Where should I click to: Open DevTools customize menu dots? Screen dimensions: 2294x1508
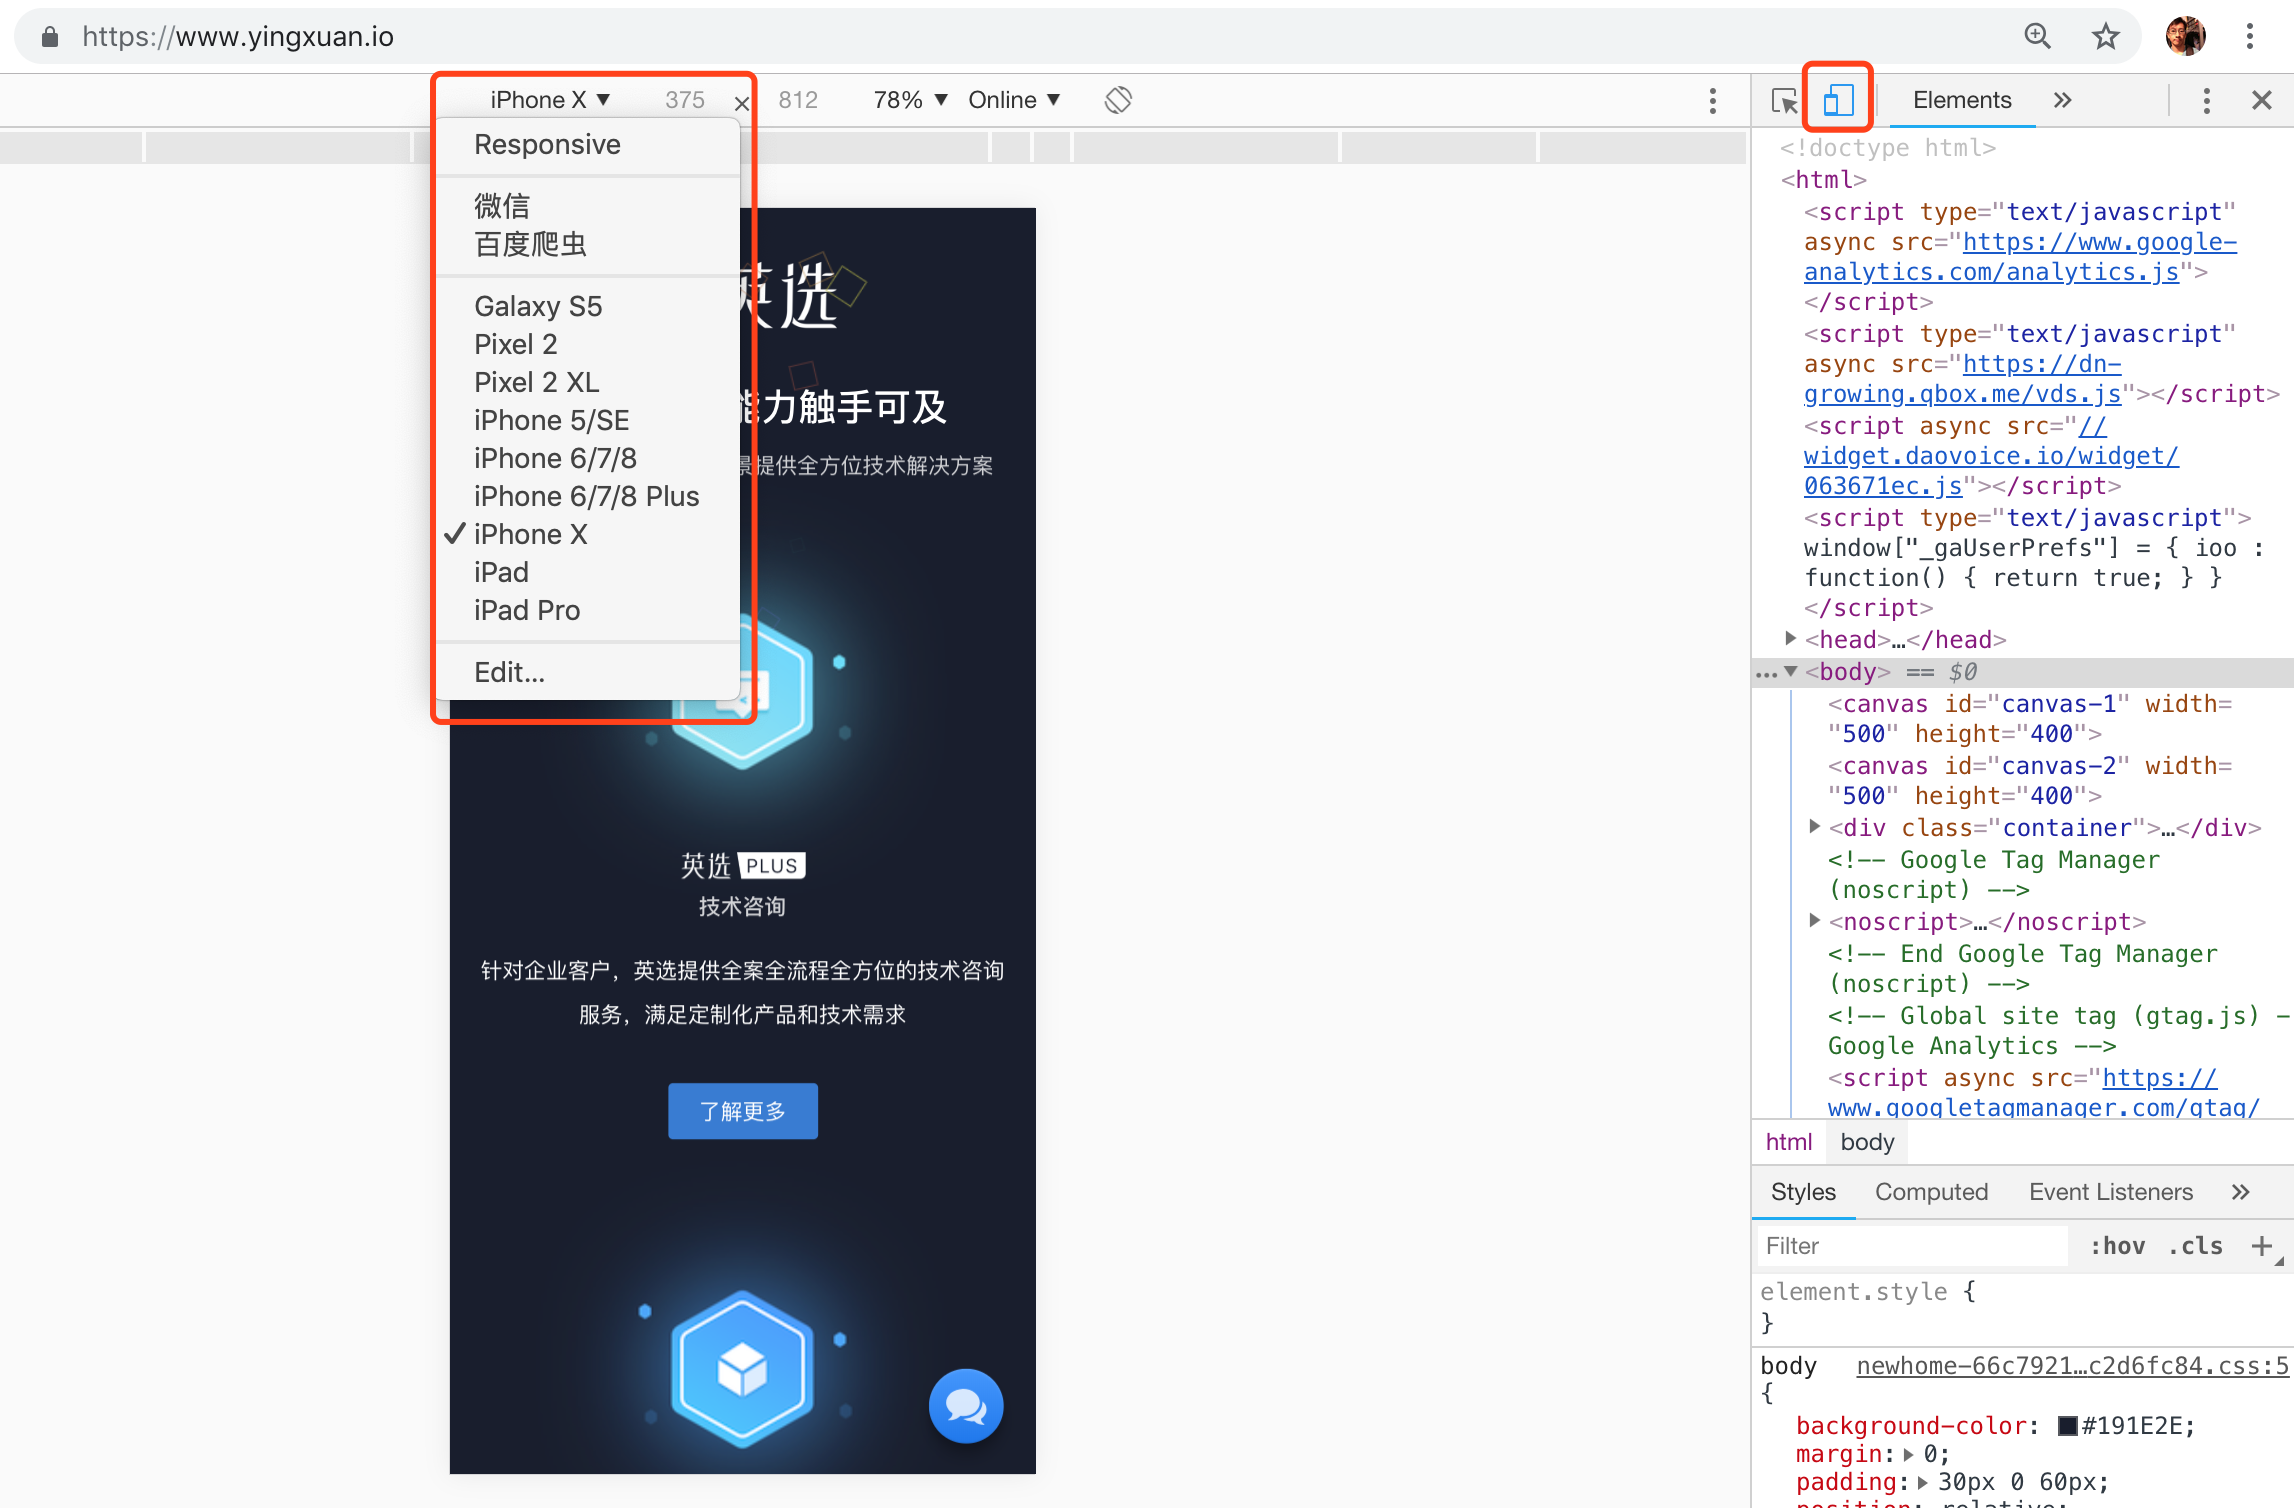[x=2207, y=100]
